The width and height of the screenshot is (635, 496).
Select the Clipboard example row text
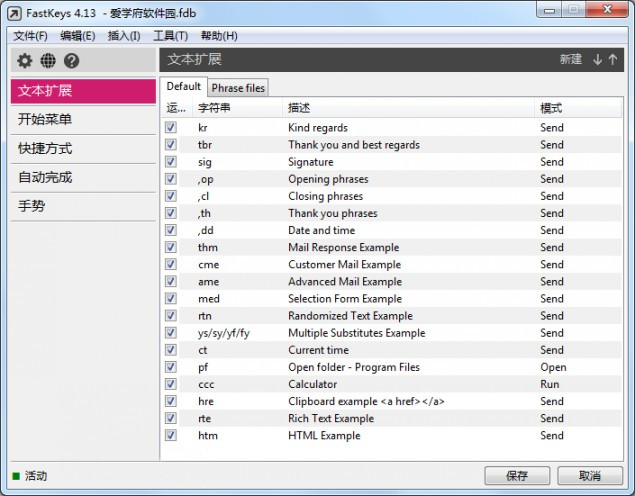point(367,401)
